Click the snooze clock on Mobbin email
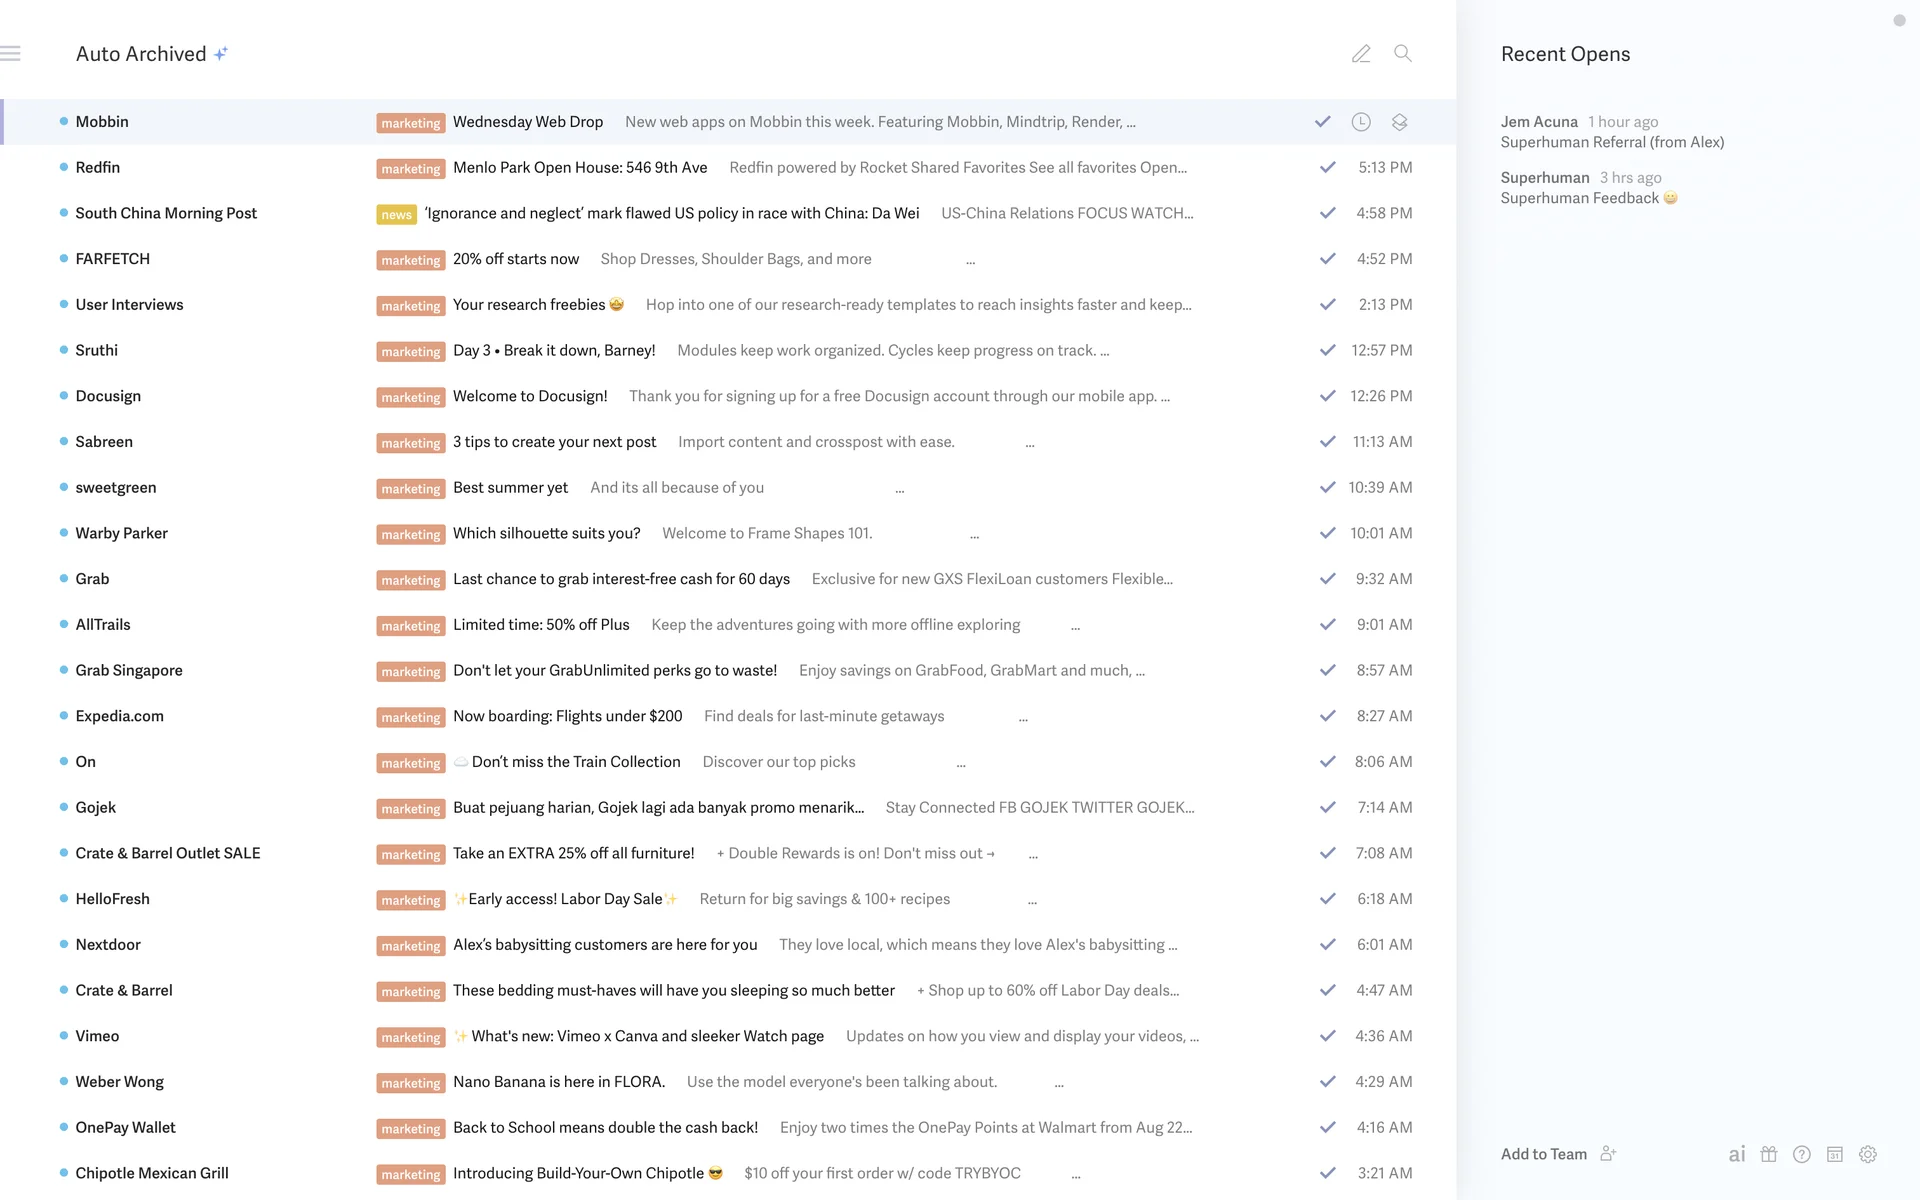This screenshot has width=1920, height=1200. tap(1361, 122)
